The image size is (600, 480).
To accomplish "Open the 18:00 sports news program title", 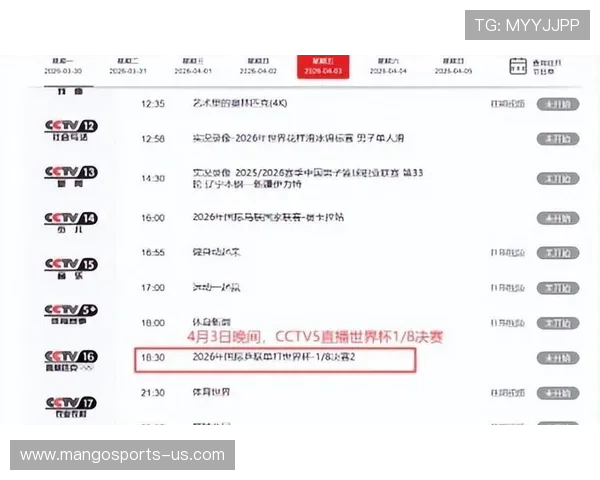I will (x=211, y=322).
